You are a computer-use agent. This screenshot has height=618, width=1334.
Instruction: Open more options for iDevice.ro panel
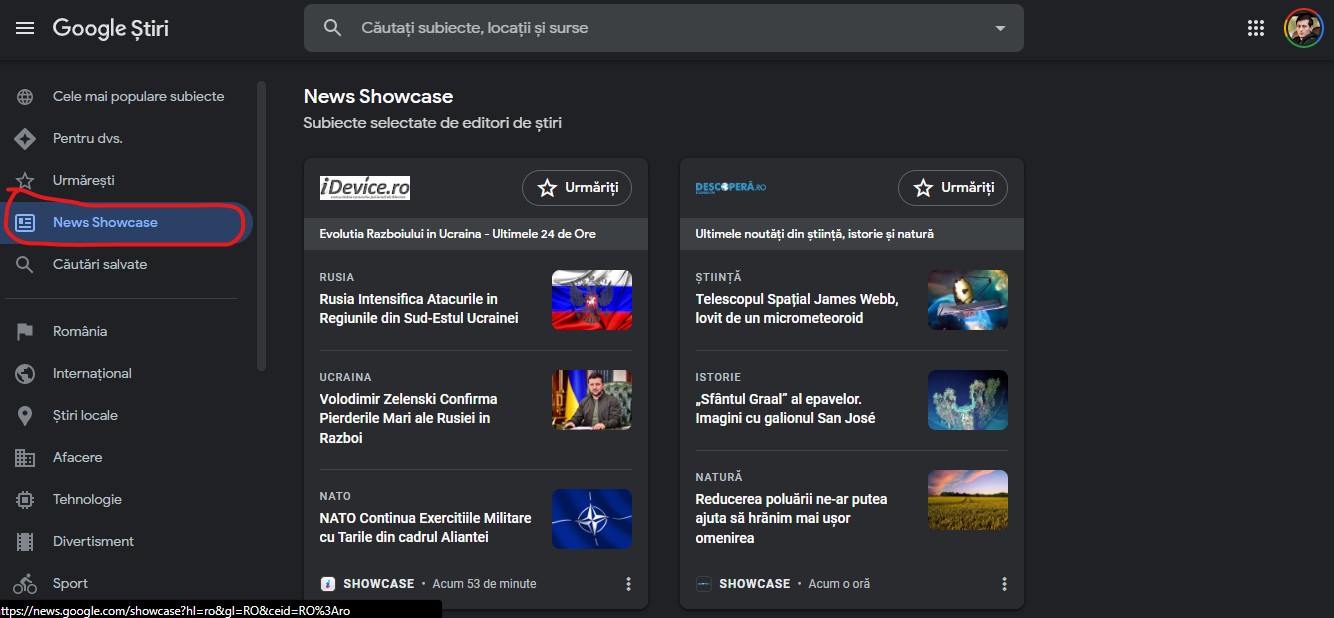coord(628,584)
